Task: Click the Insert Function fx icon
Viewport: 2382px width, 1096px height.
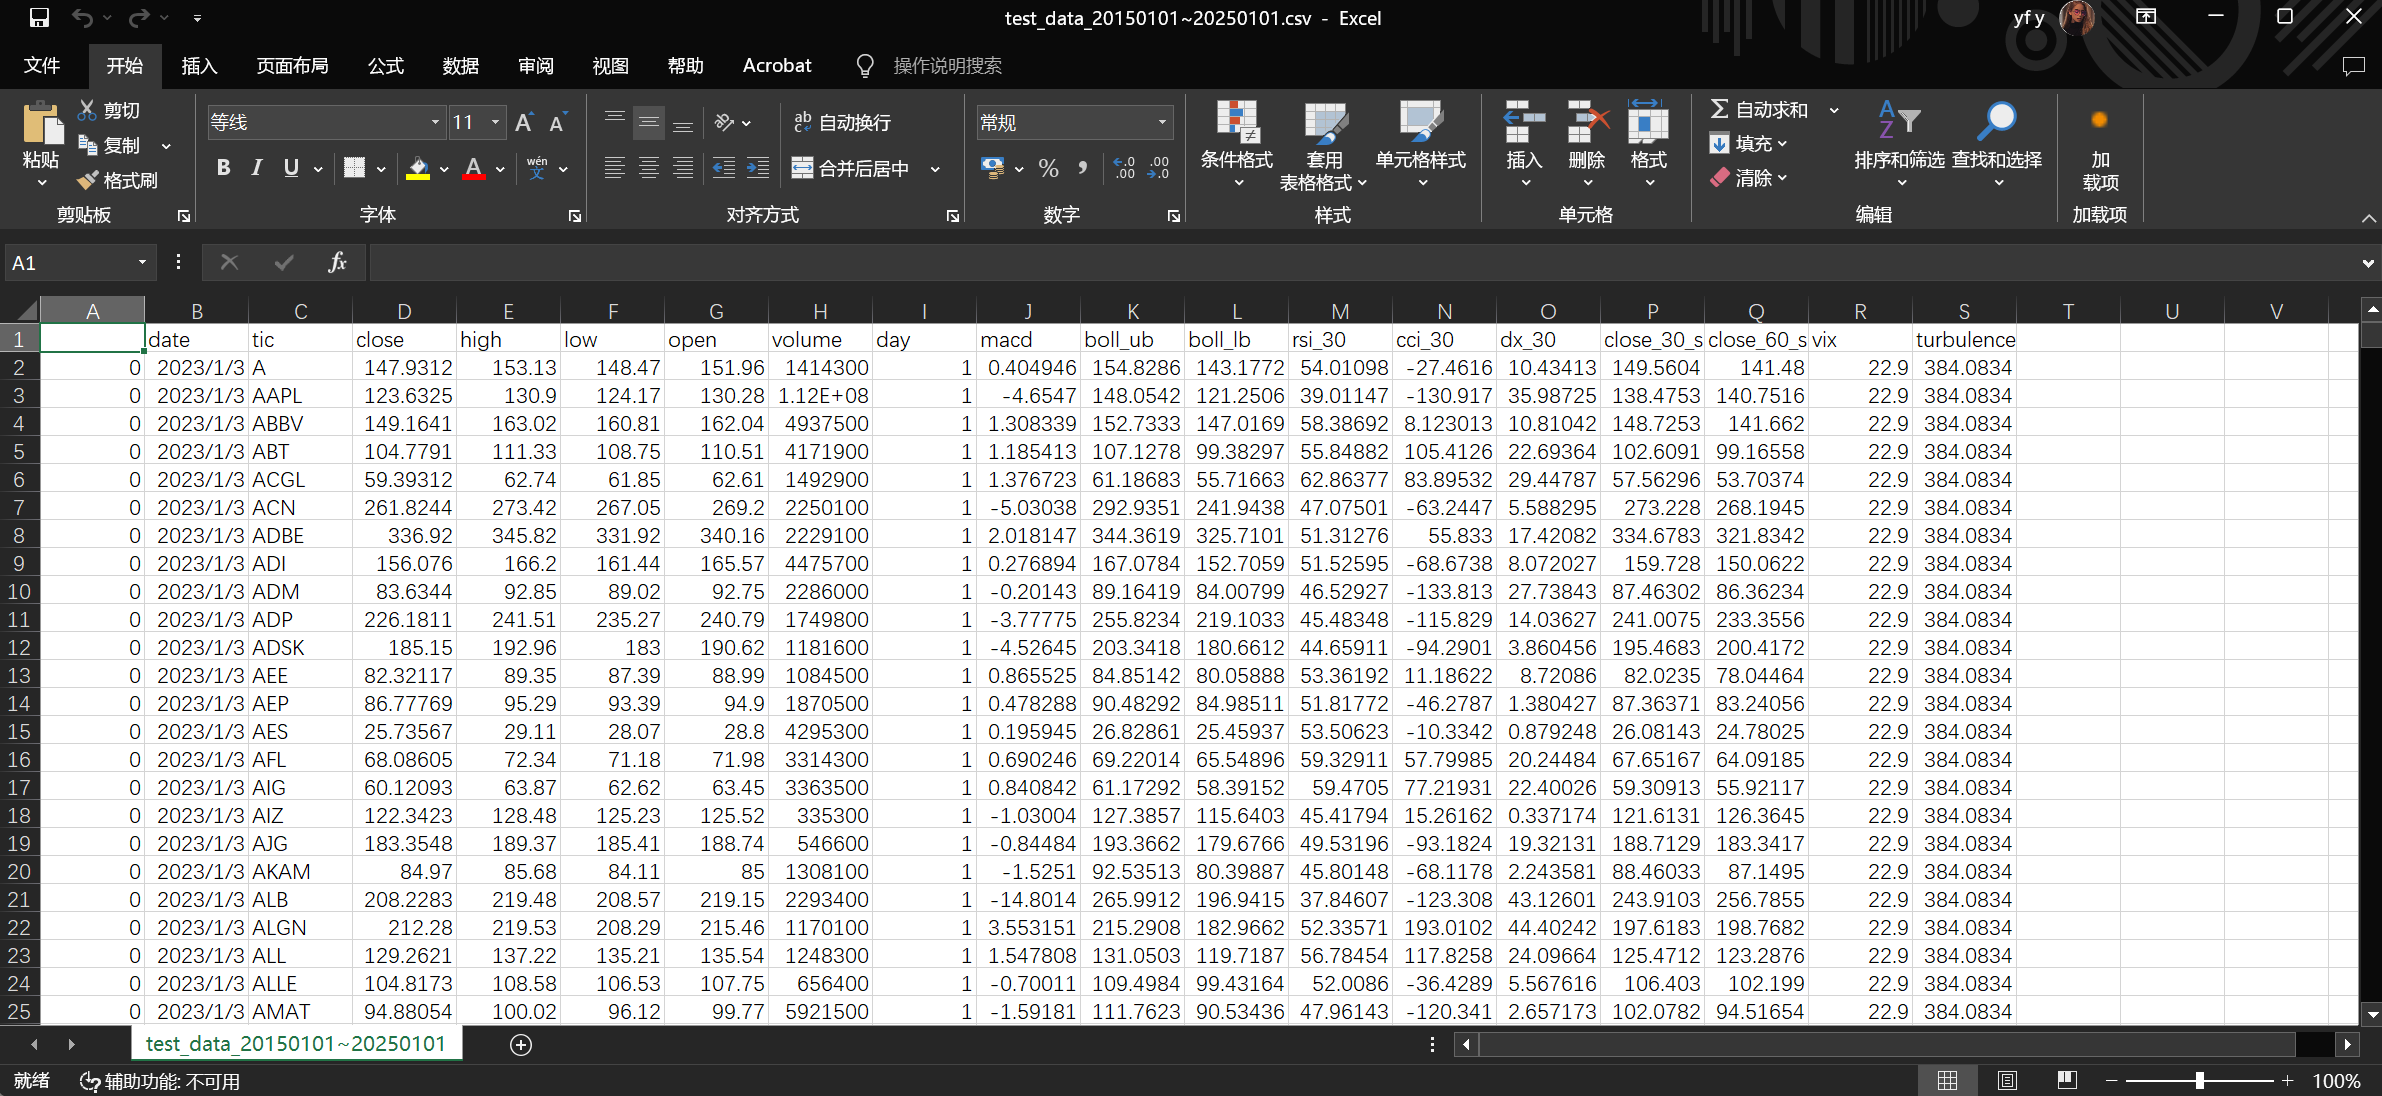Action: 337,263
